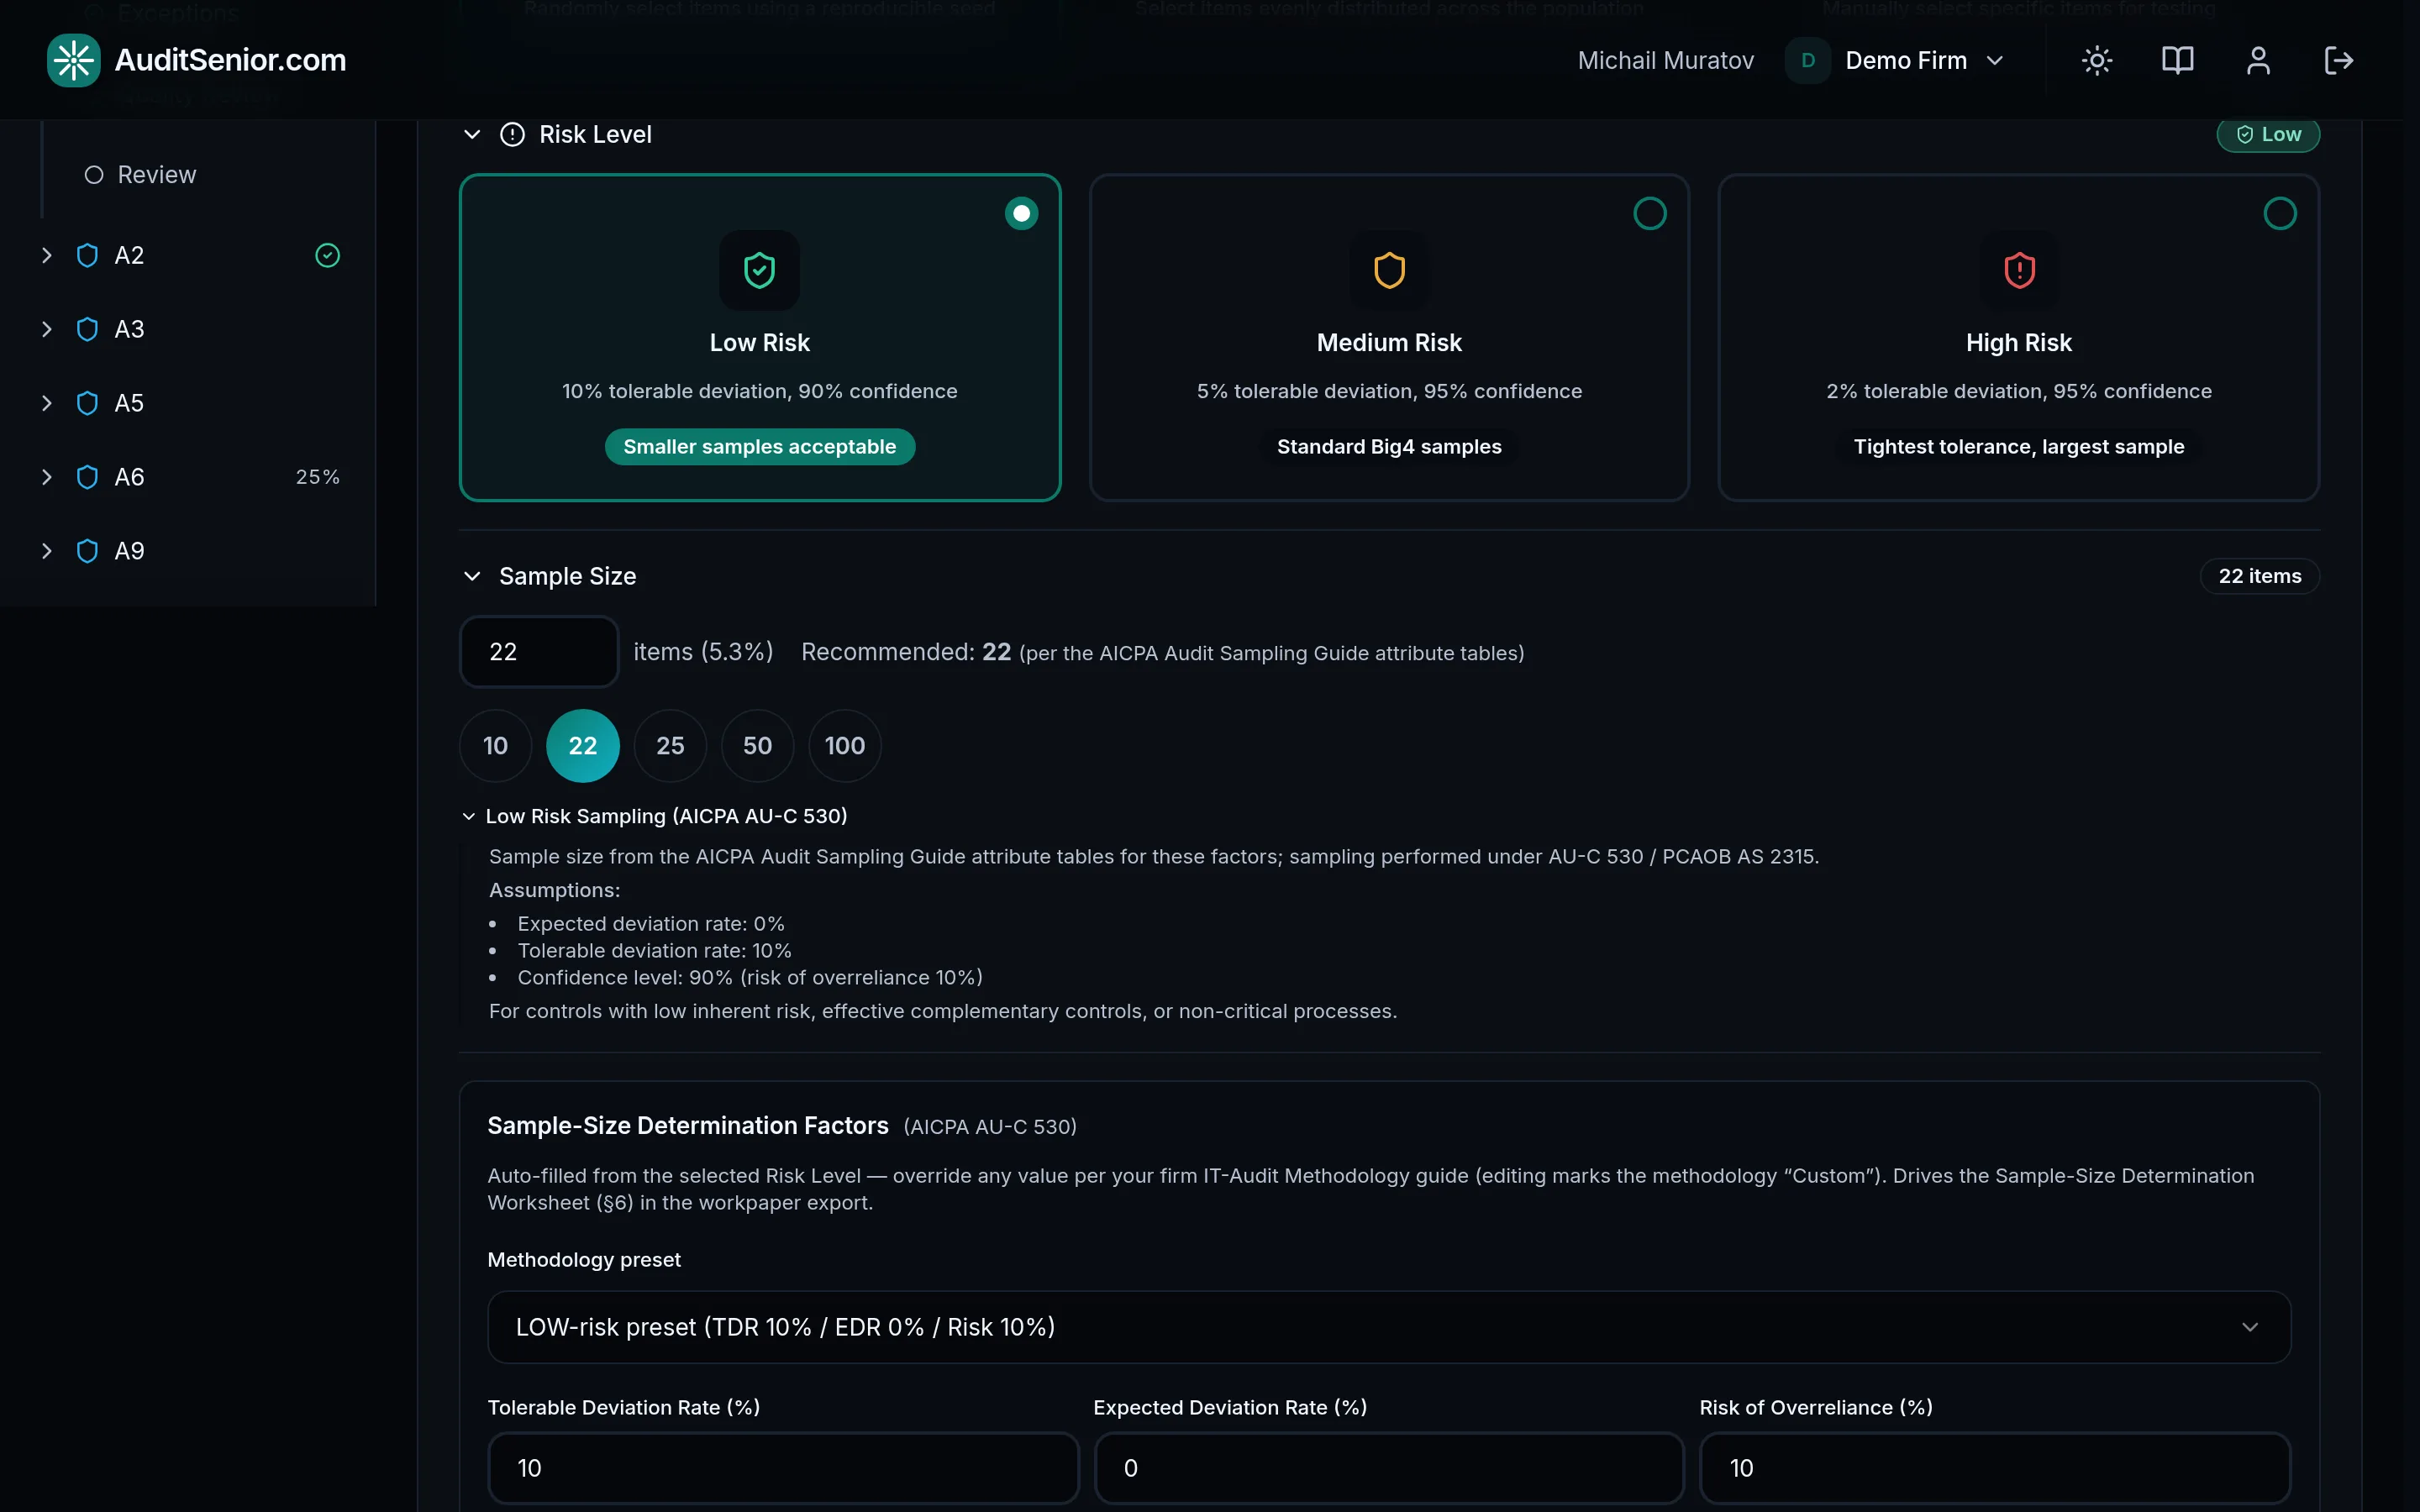This screenshot has width=2420, height=1512.
Task: Toggle the light/dark theme sun icon
Action: (x=2096, y=61)
